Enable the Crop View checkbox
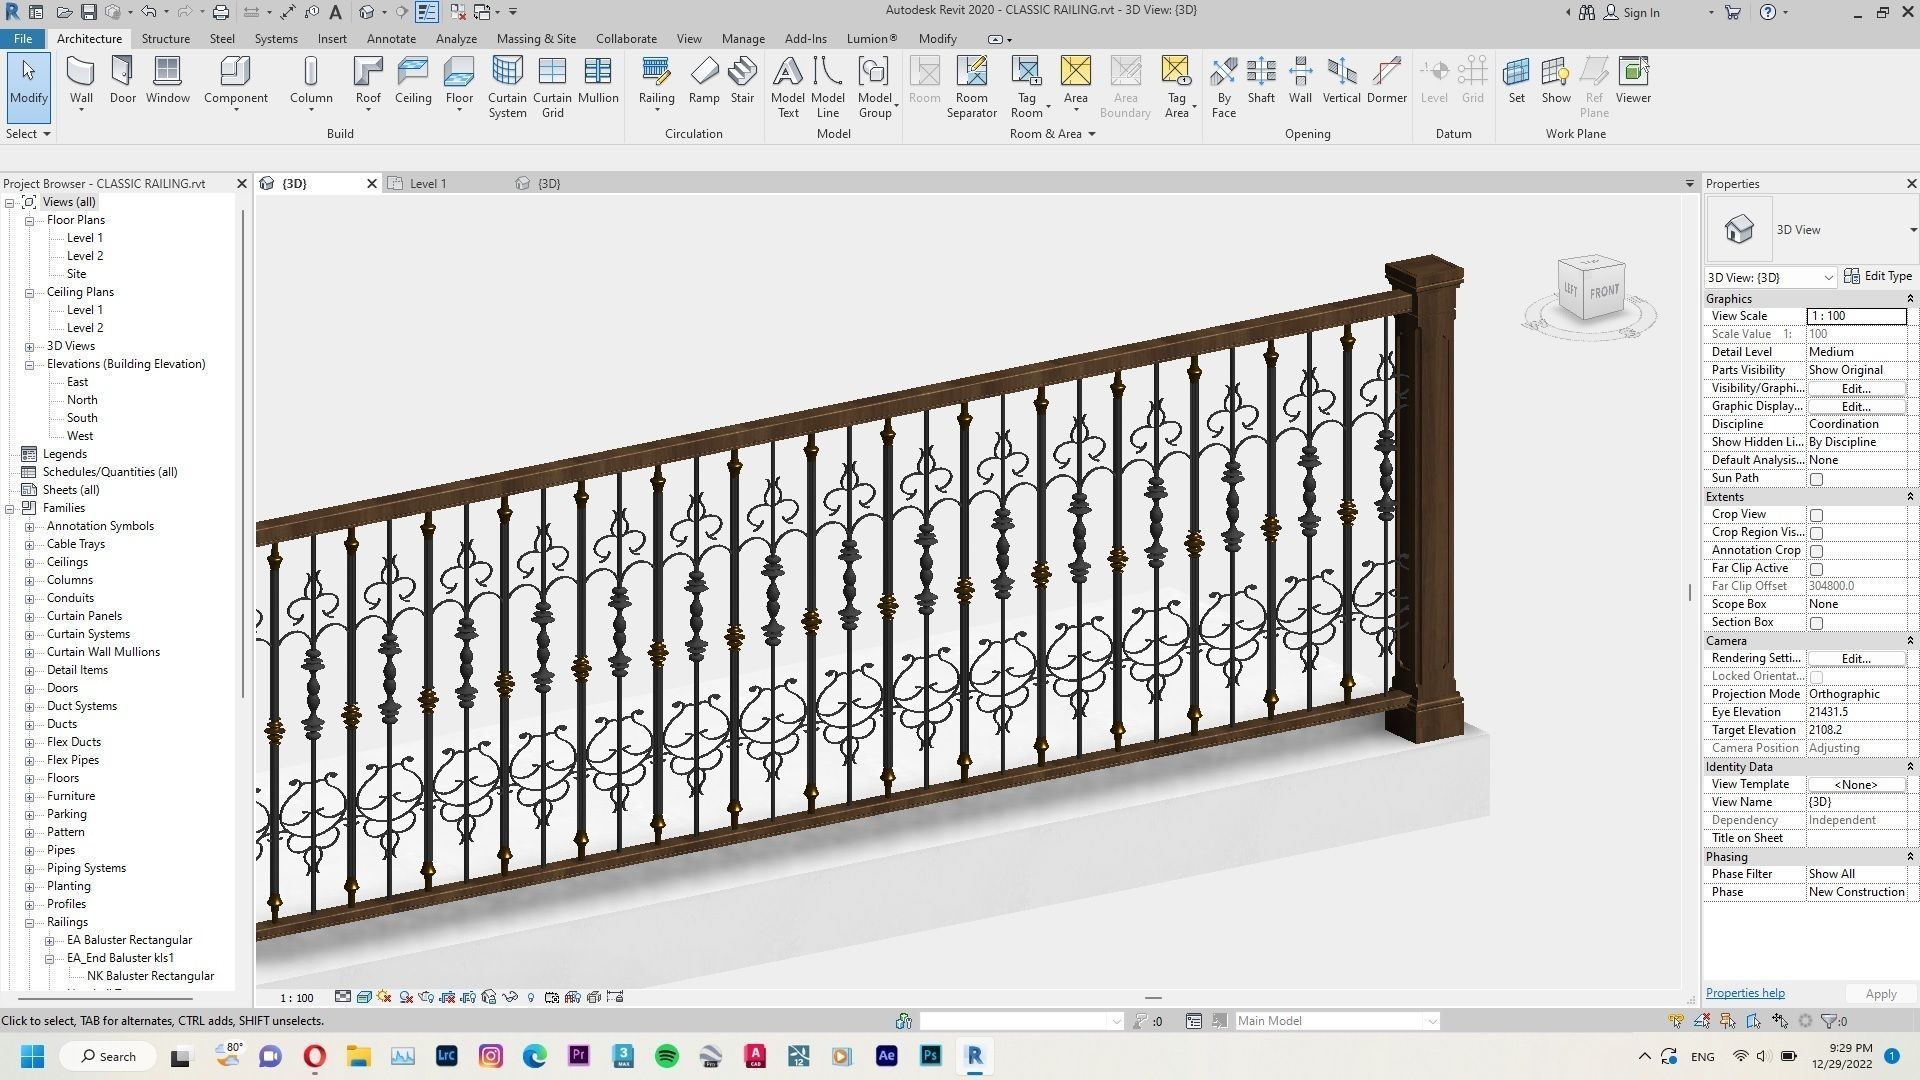Viewport: 1920px width, 1080px height. (1816, 515)
